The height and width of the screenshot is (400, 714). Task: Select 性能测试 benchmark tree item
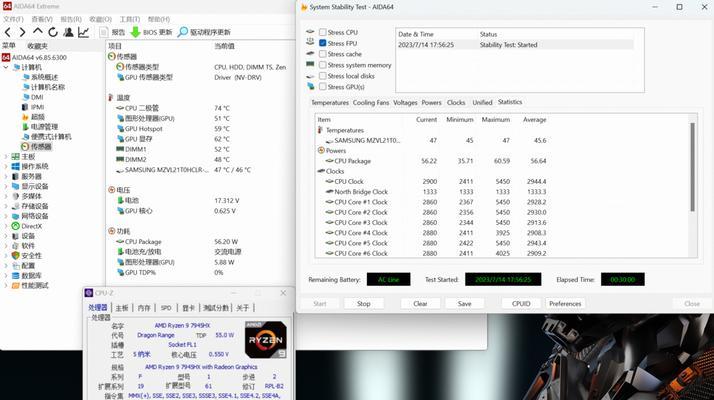click(x=30, y=286)
